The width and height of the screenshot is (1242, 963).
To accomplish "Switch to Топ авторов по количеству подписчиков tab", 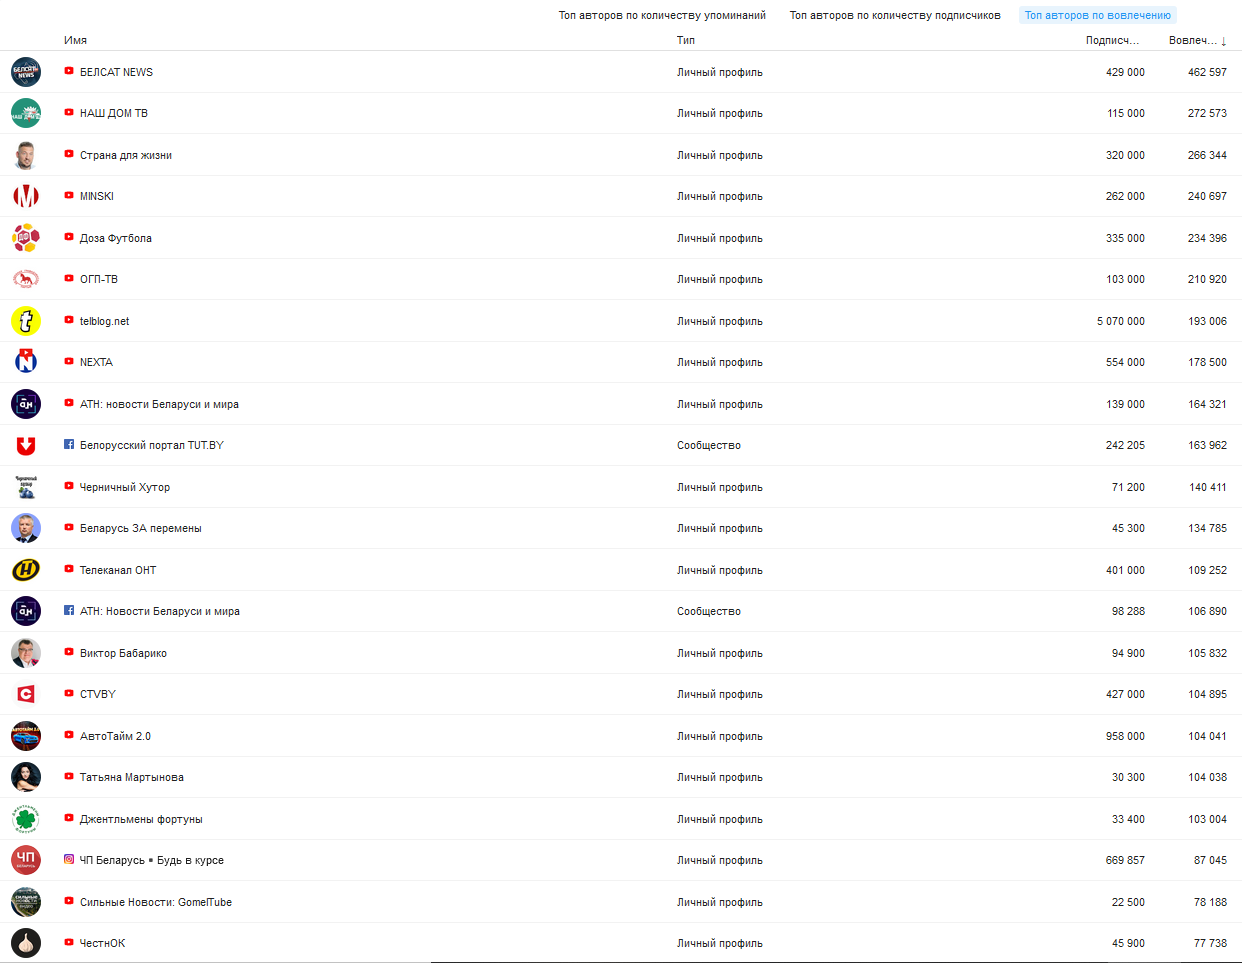I will coord(895,15).
